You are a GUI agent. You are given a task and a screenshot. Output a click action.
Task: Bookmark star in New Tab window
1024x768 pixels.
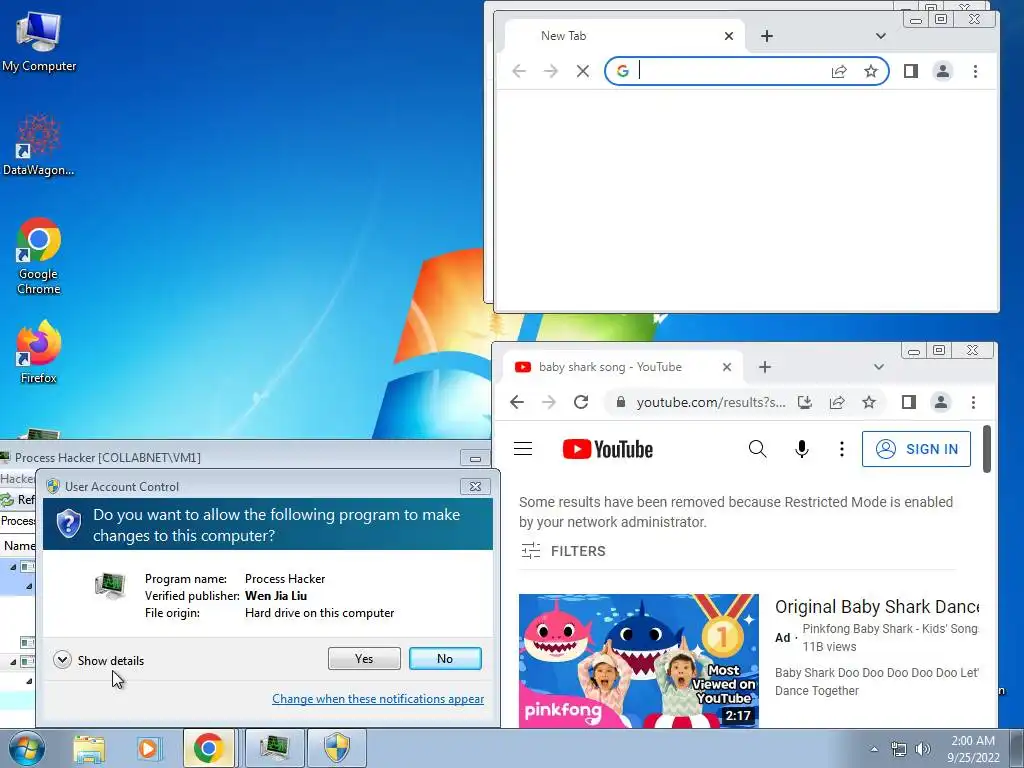[871, 71]
